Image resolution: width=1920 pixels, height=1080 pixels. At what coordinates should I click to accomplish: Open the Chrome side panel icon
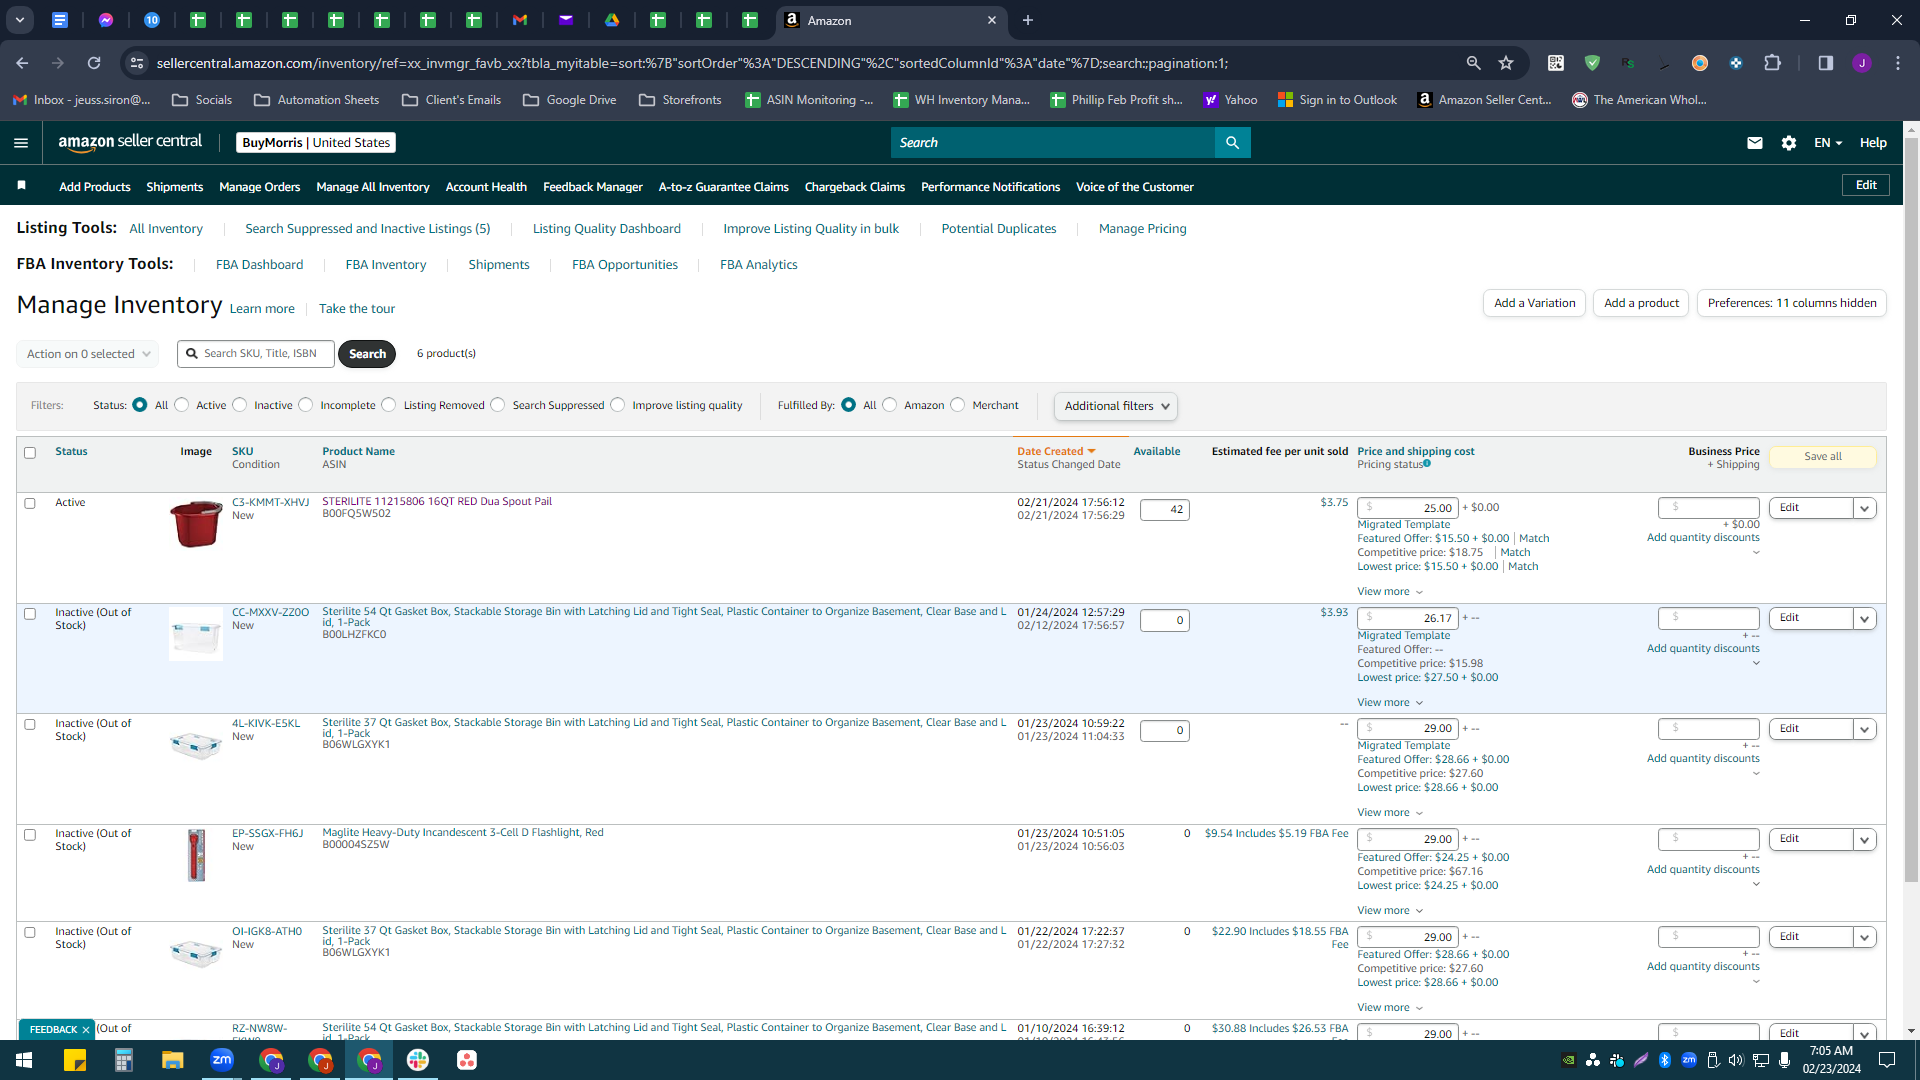[x=1825, y=63]
